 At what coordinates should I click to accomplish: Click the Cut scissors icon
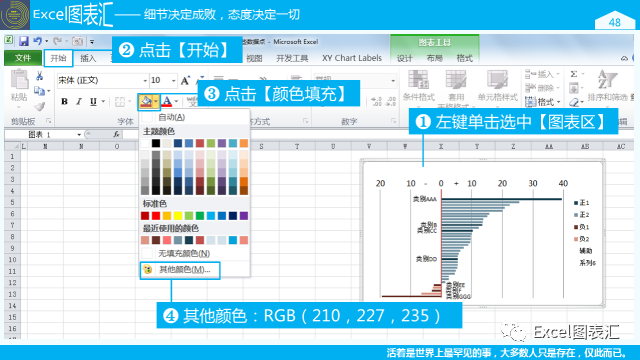pos(40,76)
